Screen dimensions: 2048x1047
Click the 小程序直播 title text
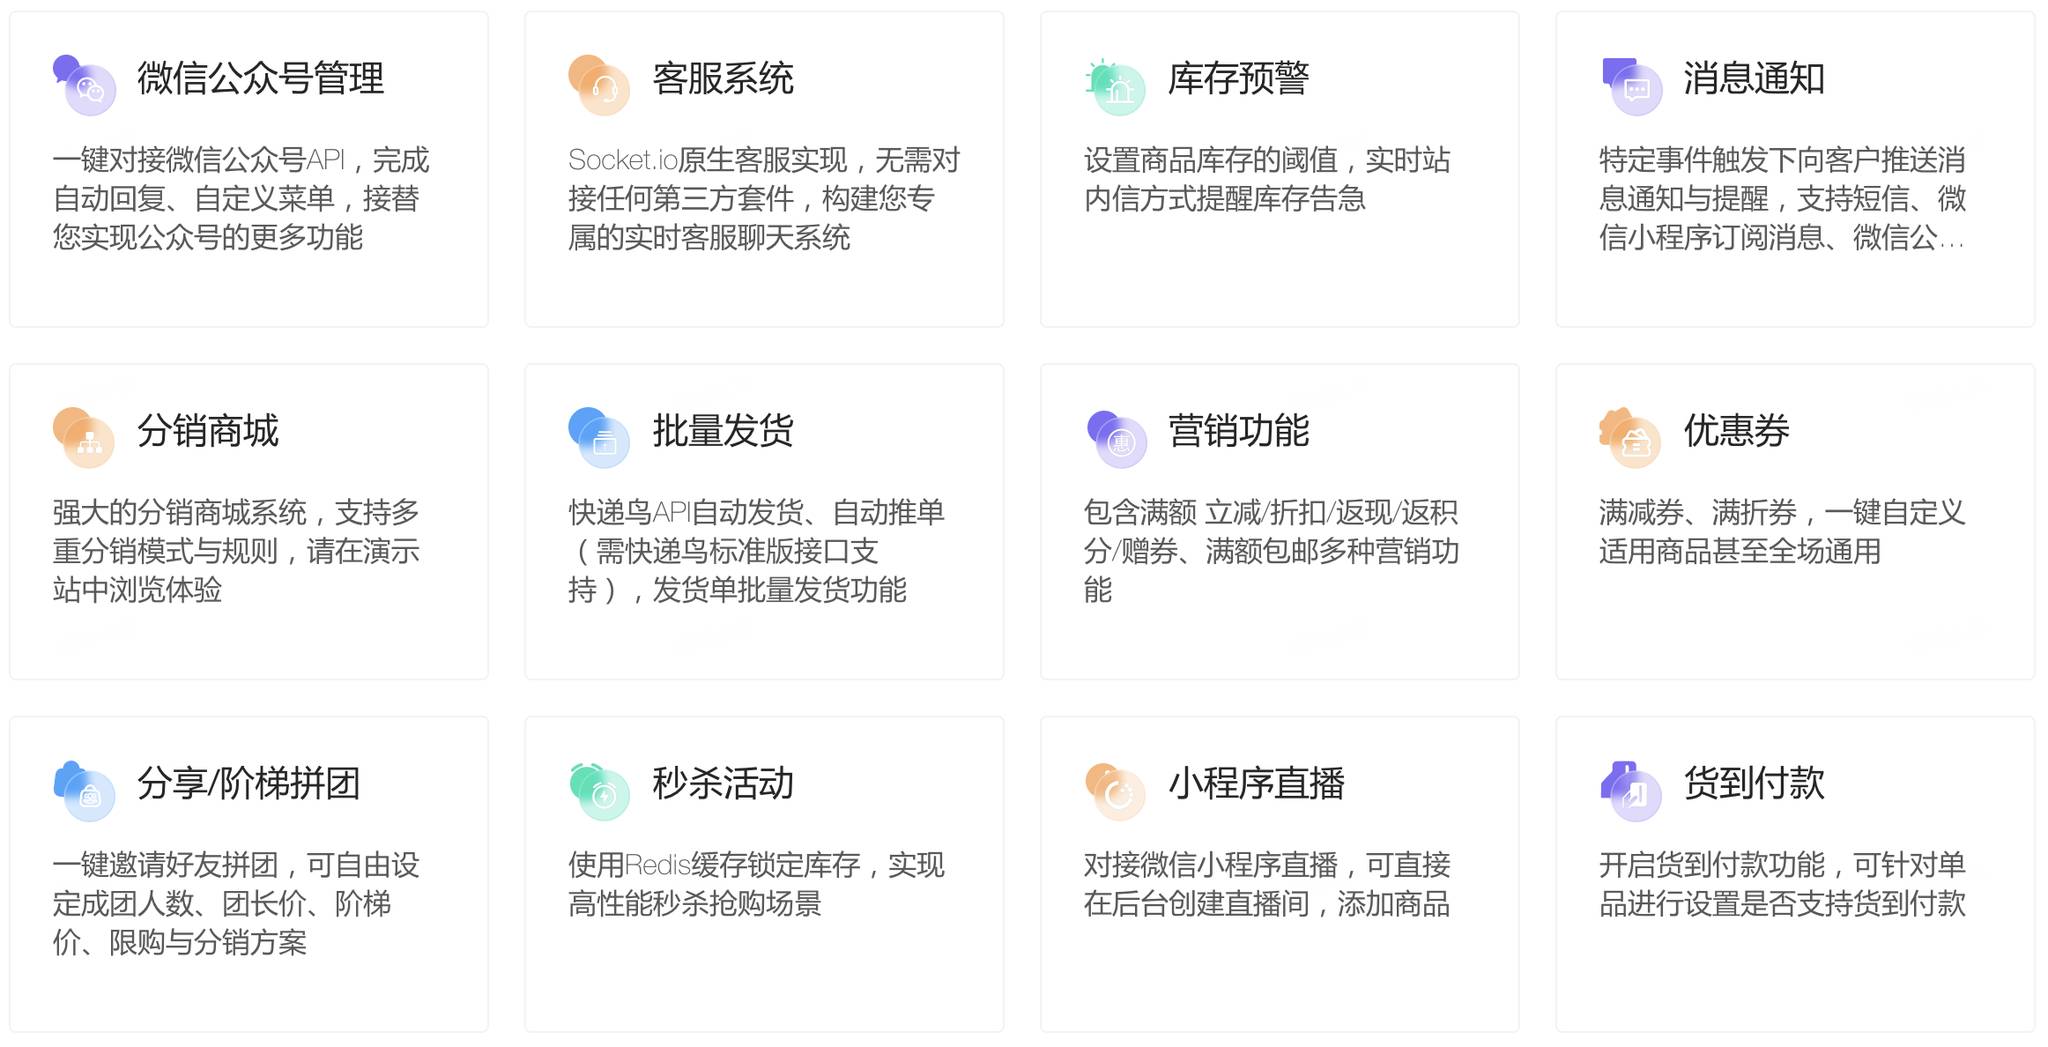(1256, 783)
